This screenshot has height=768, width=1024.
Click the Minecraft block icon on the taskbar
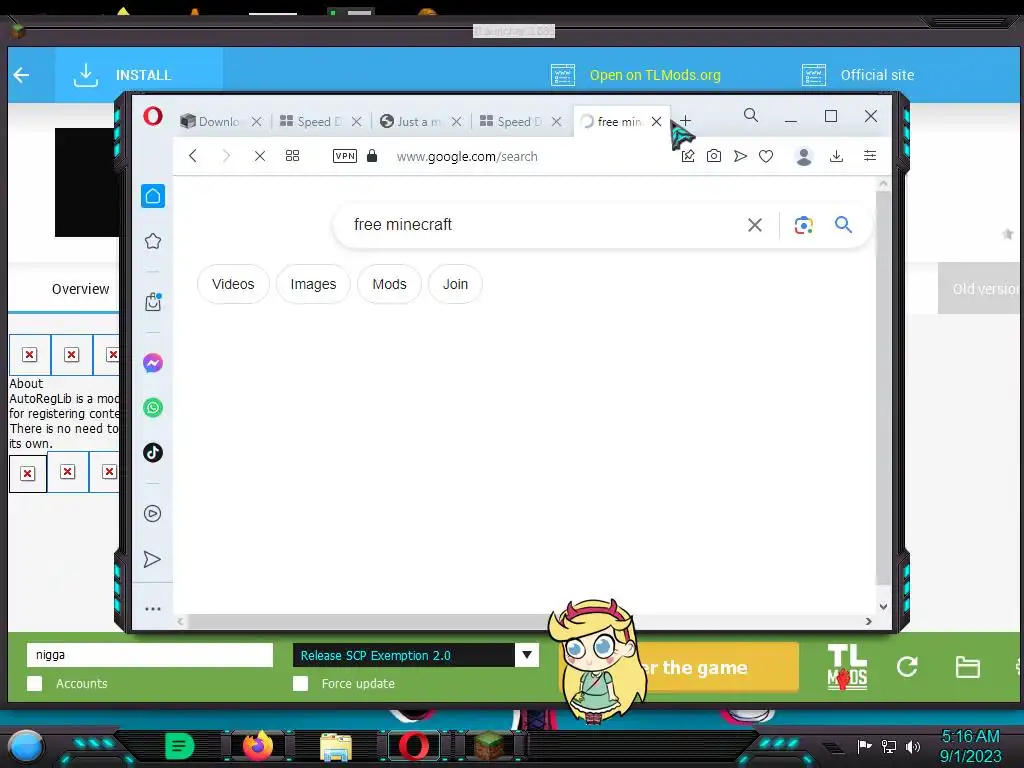pos(488,746)
